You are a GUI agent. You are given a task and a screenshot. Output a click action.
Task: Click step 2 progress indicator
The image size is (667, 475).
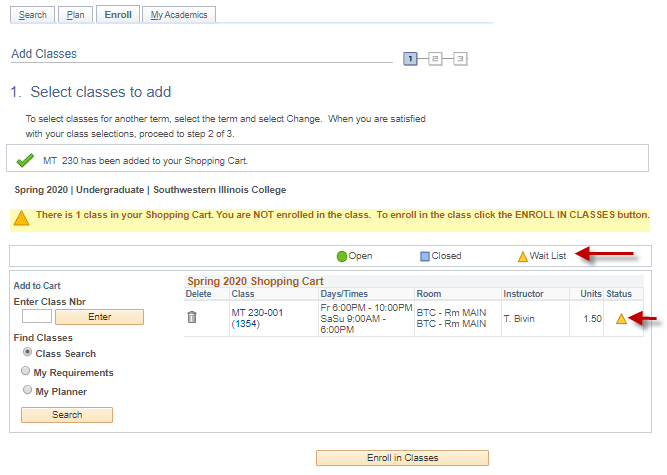click(x=435, y=59)
